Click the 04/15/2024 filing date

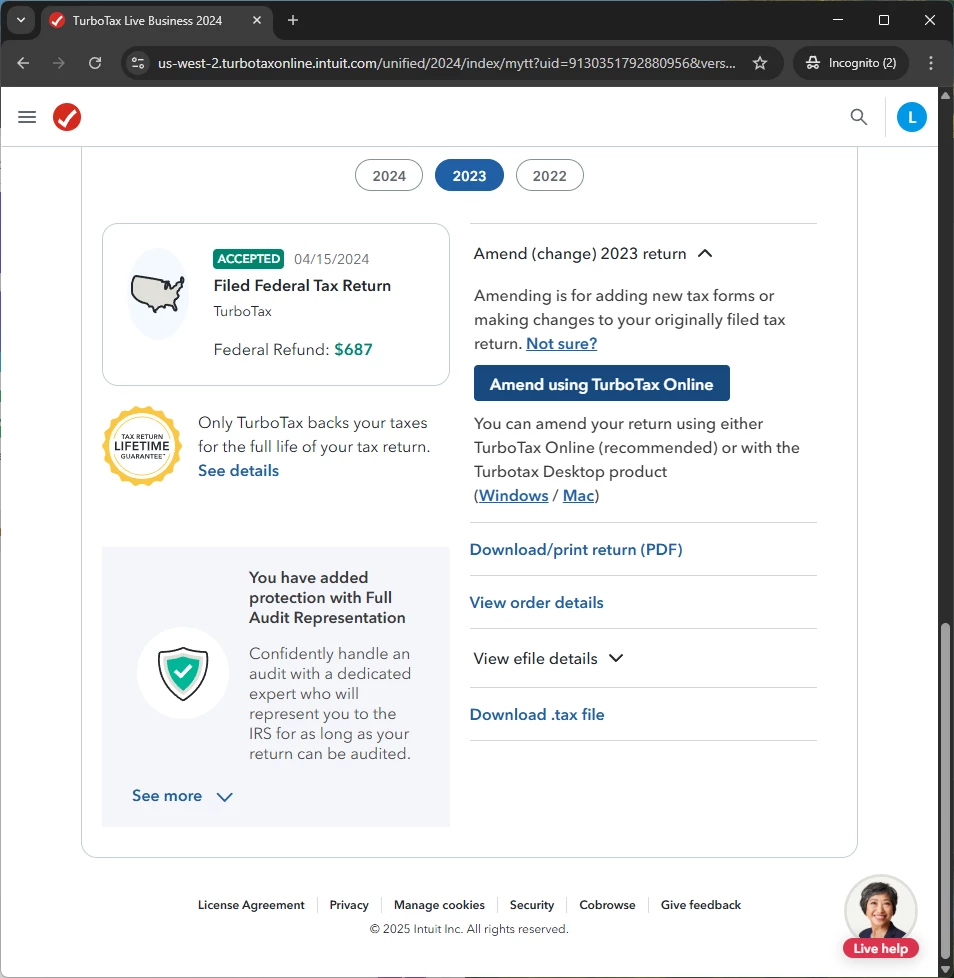(332, 259)
